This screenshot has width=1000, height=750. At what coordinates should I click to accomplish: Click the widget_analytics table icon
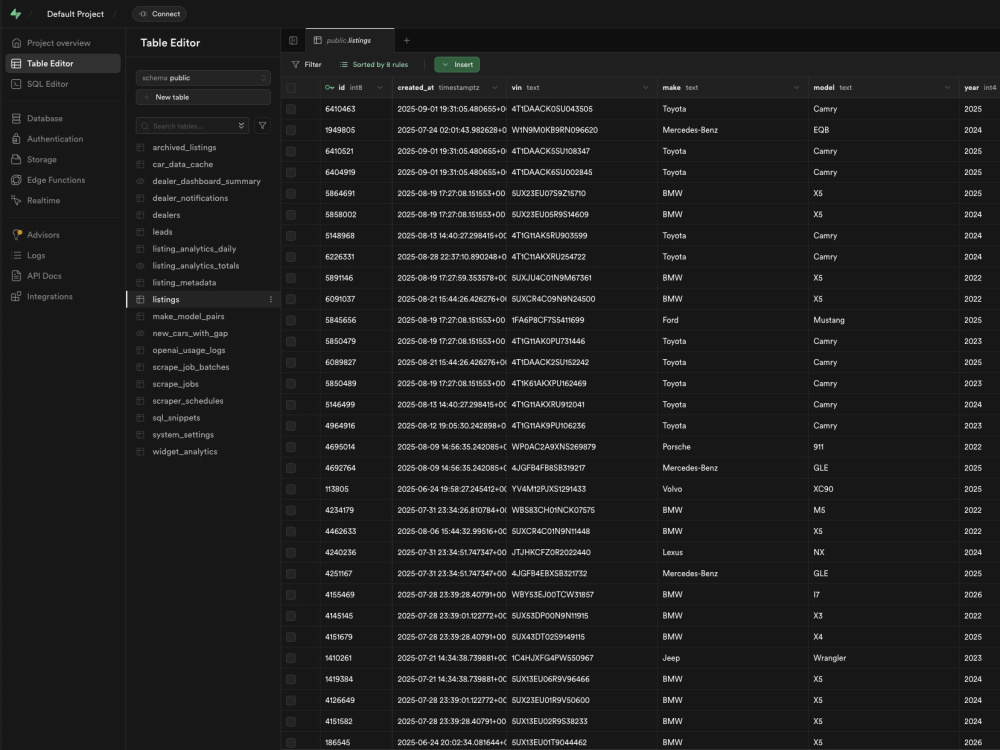[140, 452]
